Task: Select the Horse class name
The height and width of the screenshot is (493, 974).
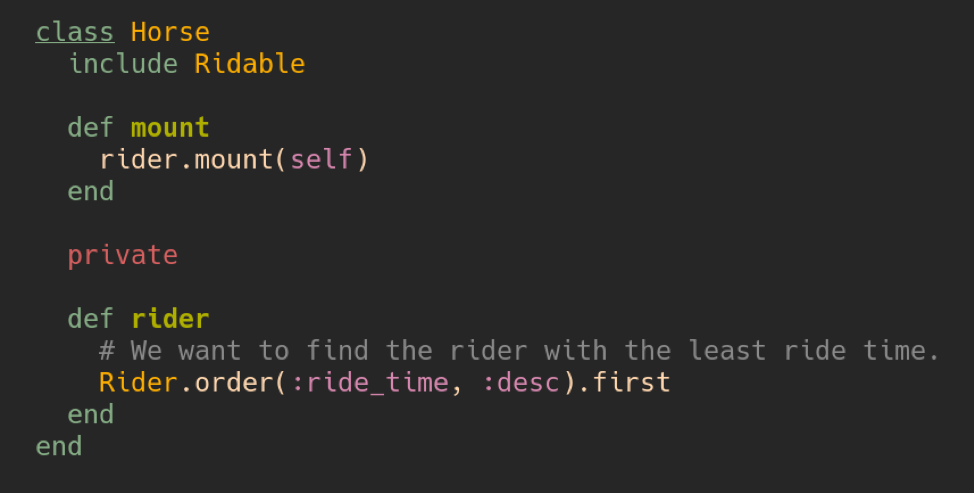Action: [170, 32]
